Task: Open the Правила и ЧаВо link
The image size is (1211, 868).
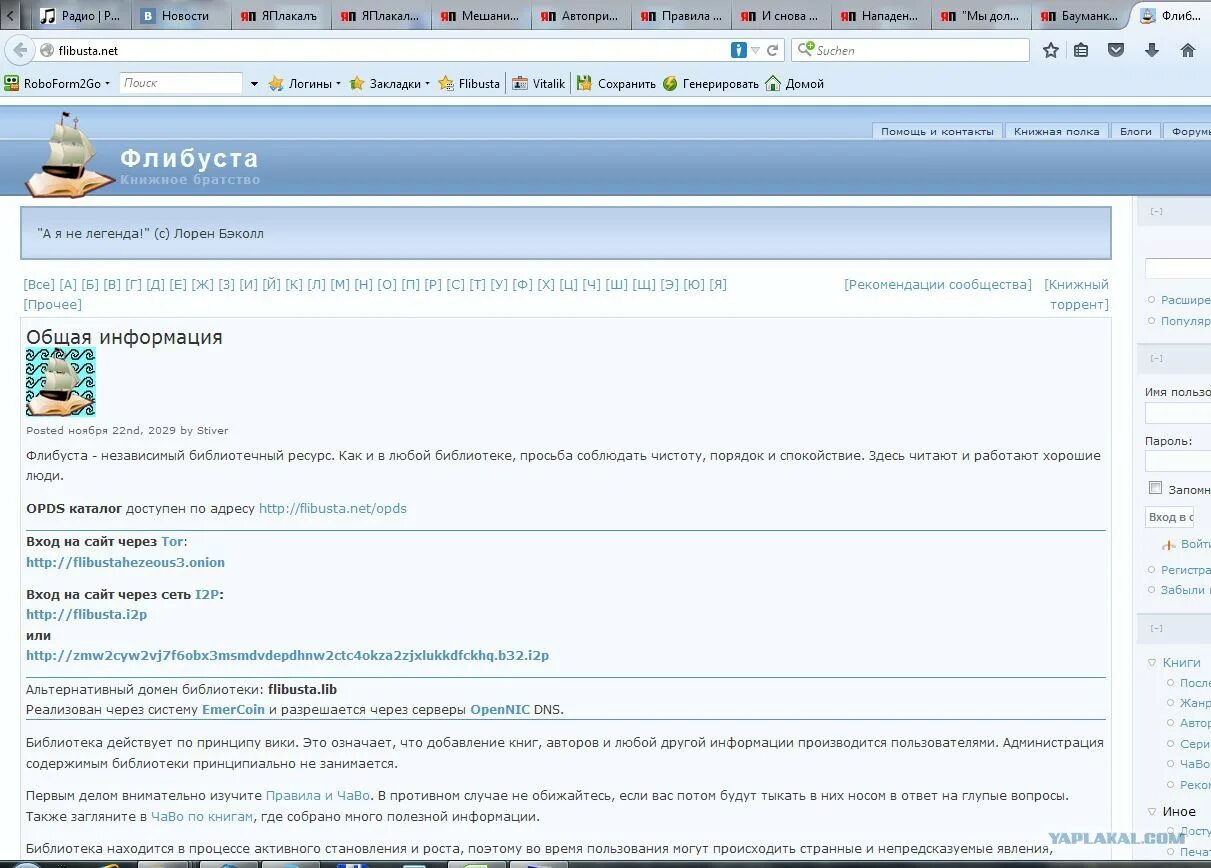Action: click(318, 795)
